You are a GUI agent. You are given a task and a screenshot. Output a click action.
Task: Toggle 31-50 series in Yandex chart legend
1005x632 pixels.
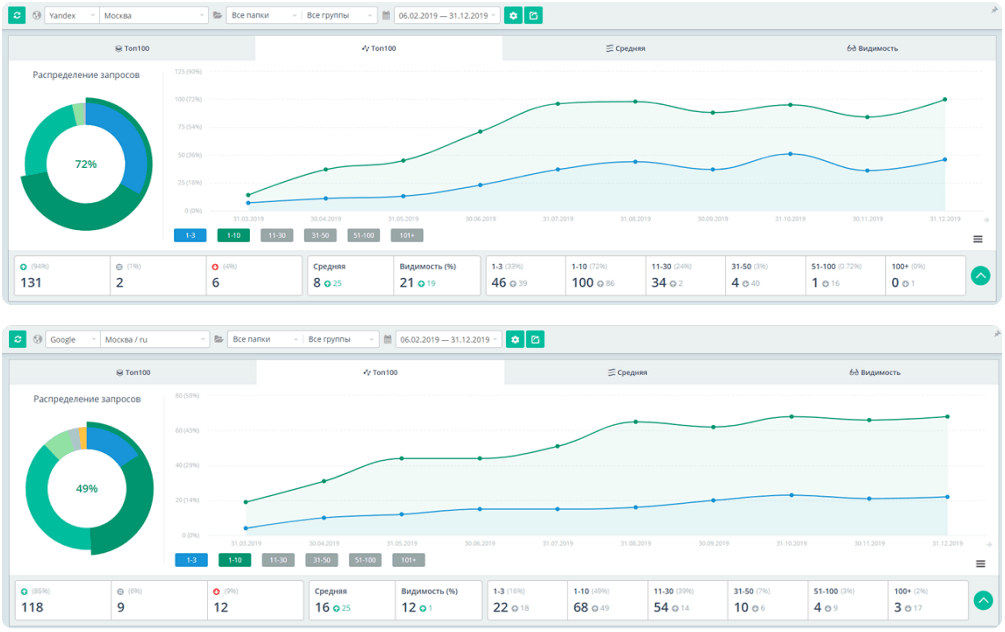[320, 235]
